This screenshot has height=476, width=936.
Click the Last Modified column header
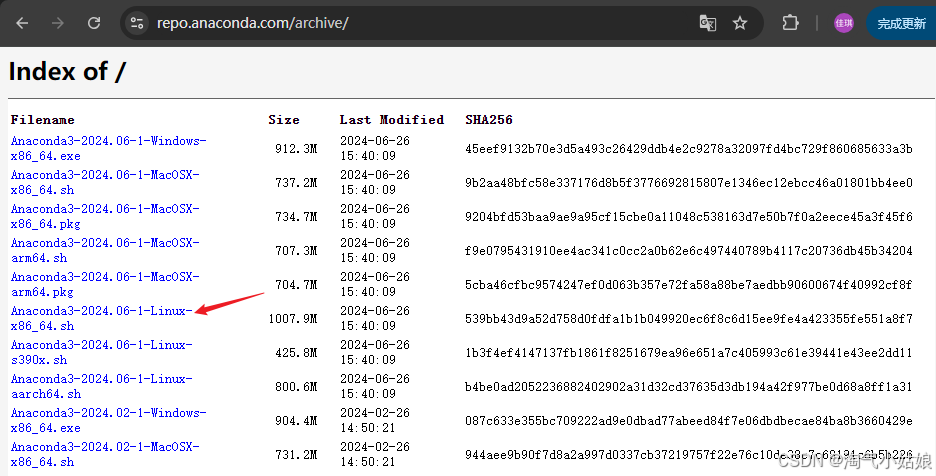click(392, 119)
